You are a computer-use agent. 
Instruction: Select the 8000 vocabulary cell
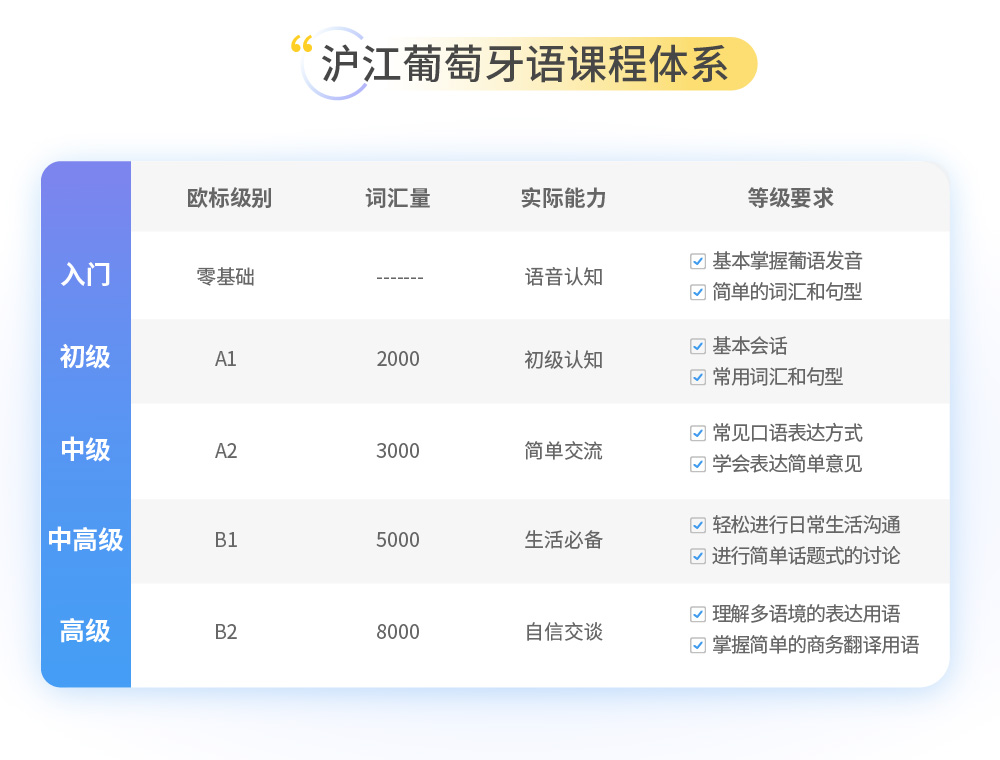[398, 633]
